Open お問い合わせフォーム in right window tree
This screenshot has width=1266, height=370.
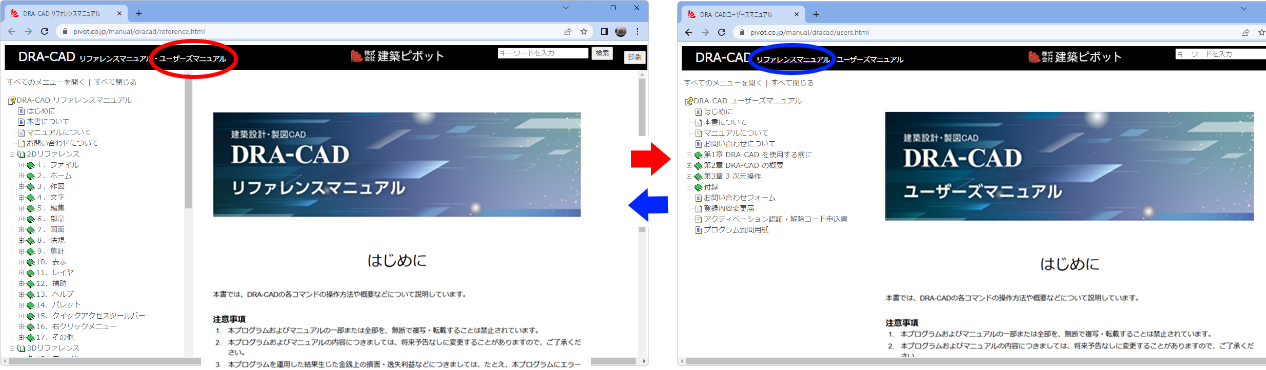(x=739, y=198)
